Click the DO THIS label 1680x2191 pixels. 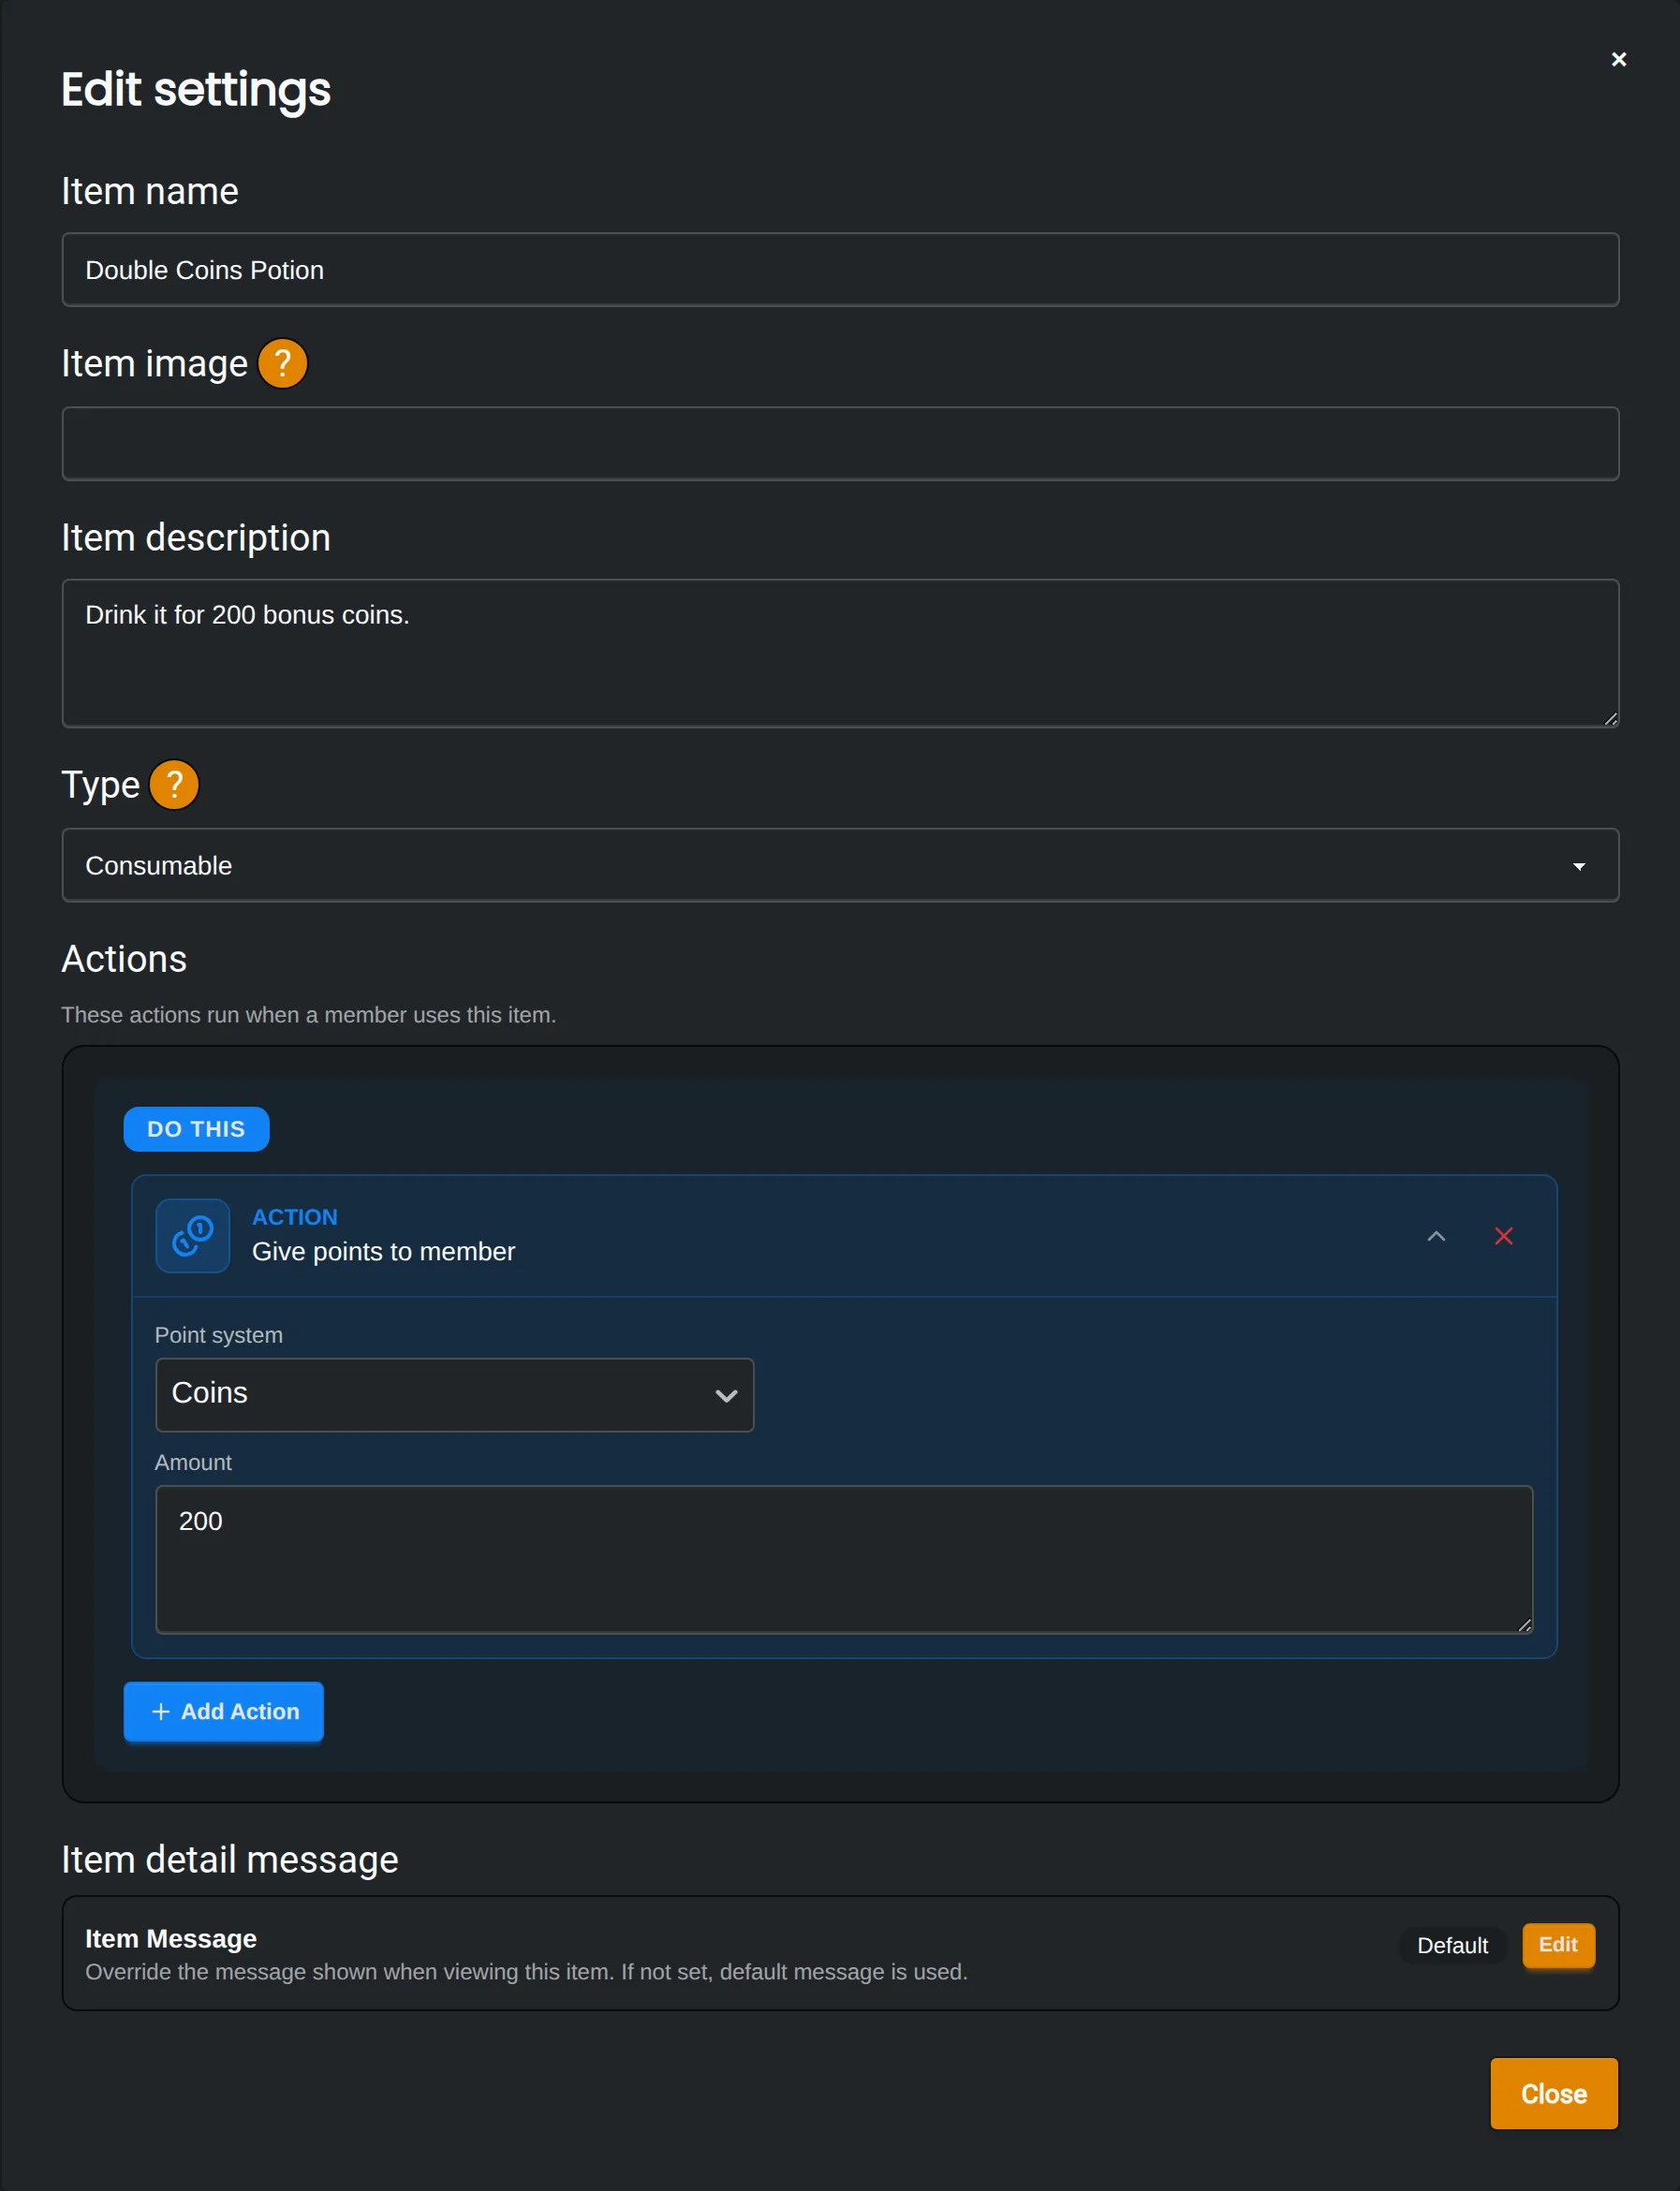point(196,1129)
